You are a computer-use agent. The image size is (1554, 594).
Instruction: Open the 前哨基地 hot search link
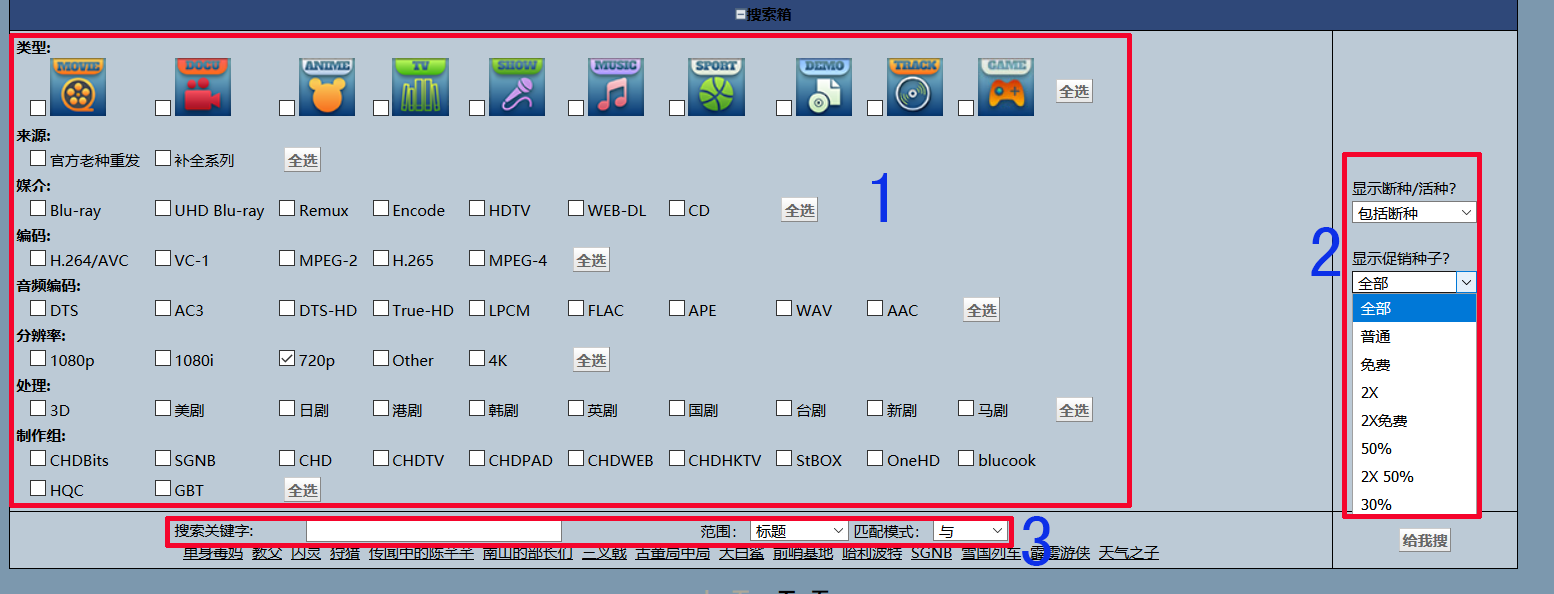[802, 552]
